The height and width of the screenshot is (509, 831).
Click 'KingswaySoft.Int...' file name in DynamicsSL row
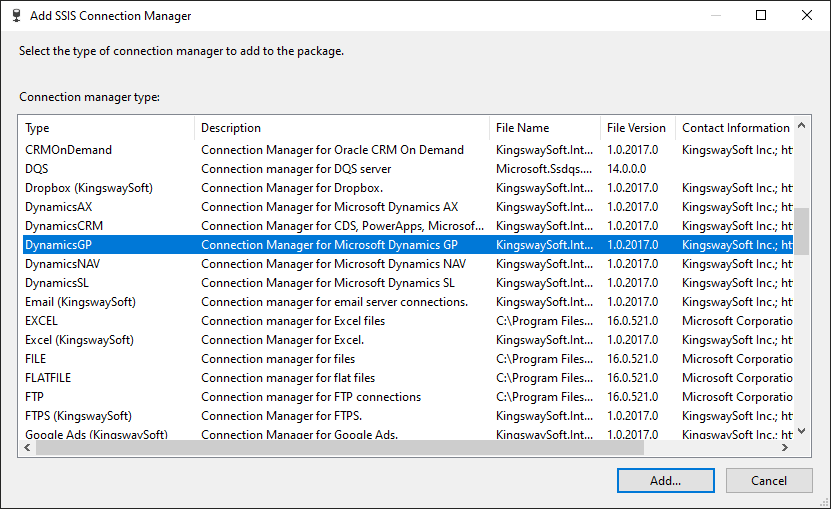[x=544, y=283]
